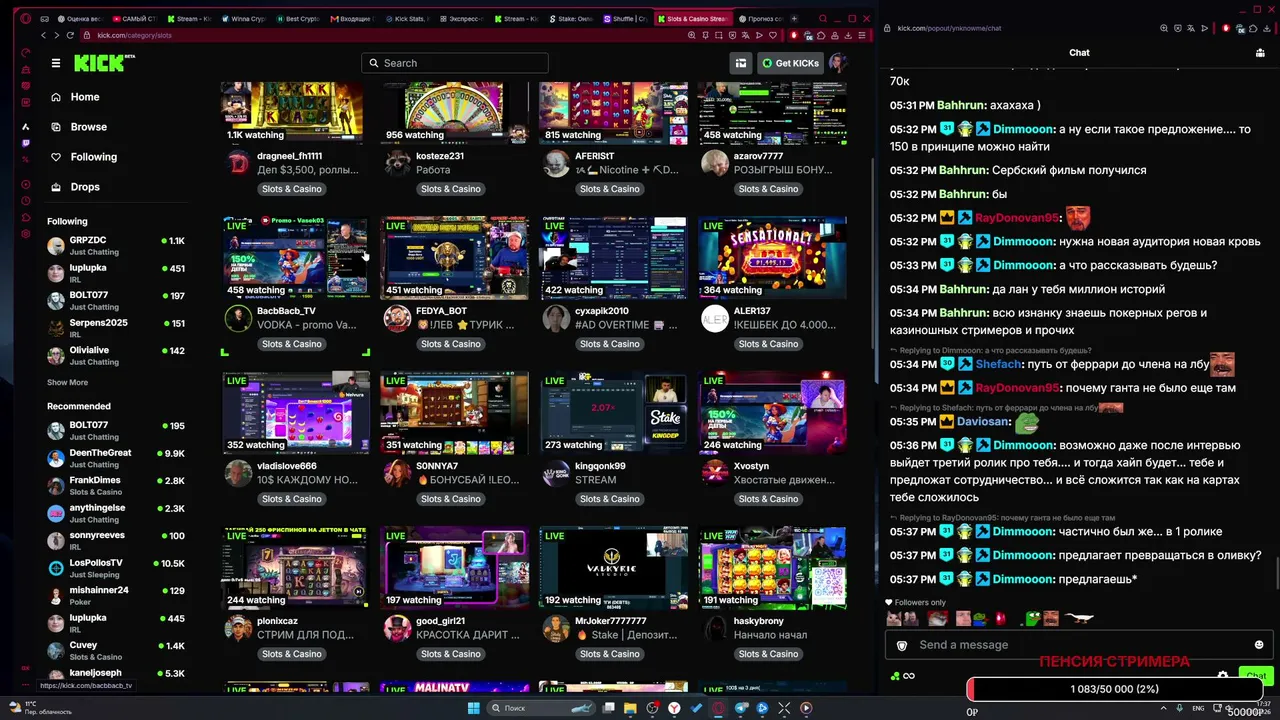The image size is (1280, 720).
Task: Click the chat identity shield icon
Action: (x=901, y=645)
